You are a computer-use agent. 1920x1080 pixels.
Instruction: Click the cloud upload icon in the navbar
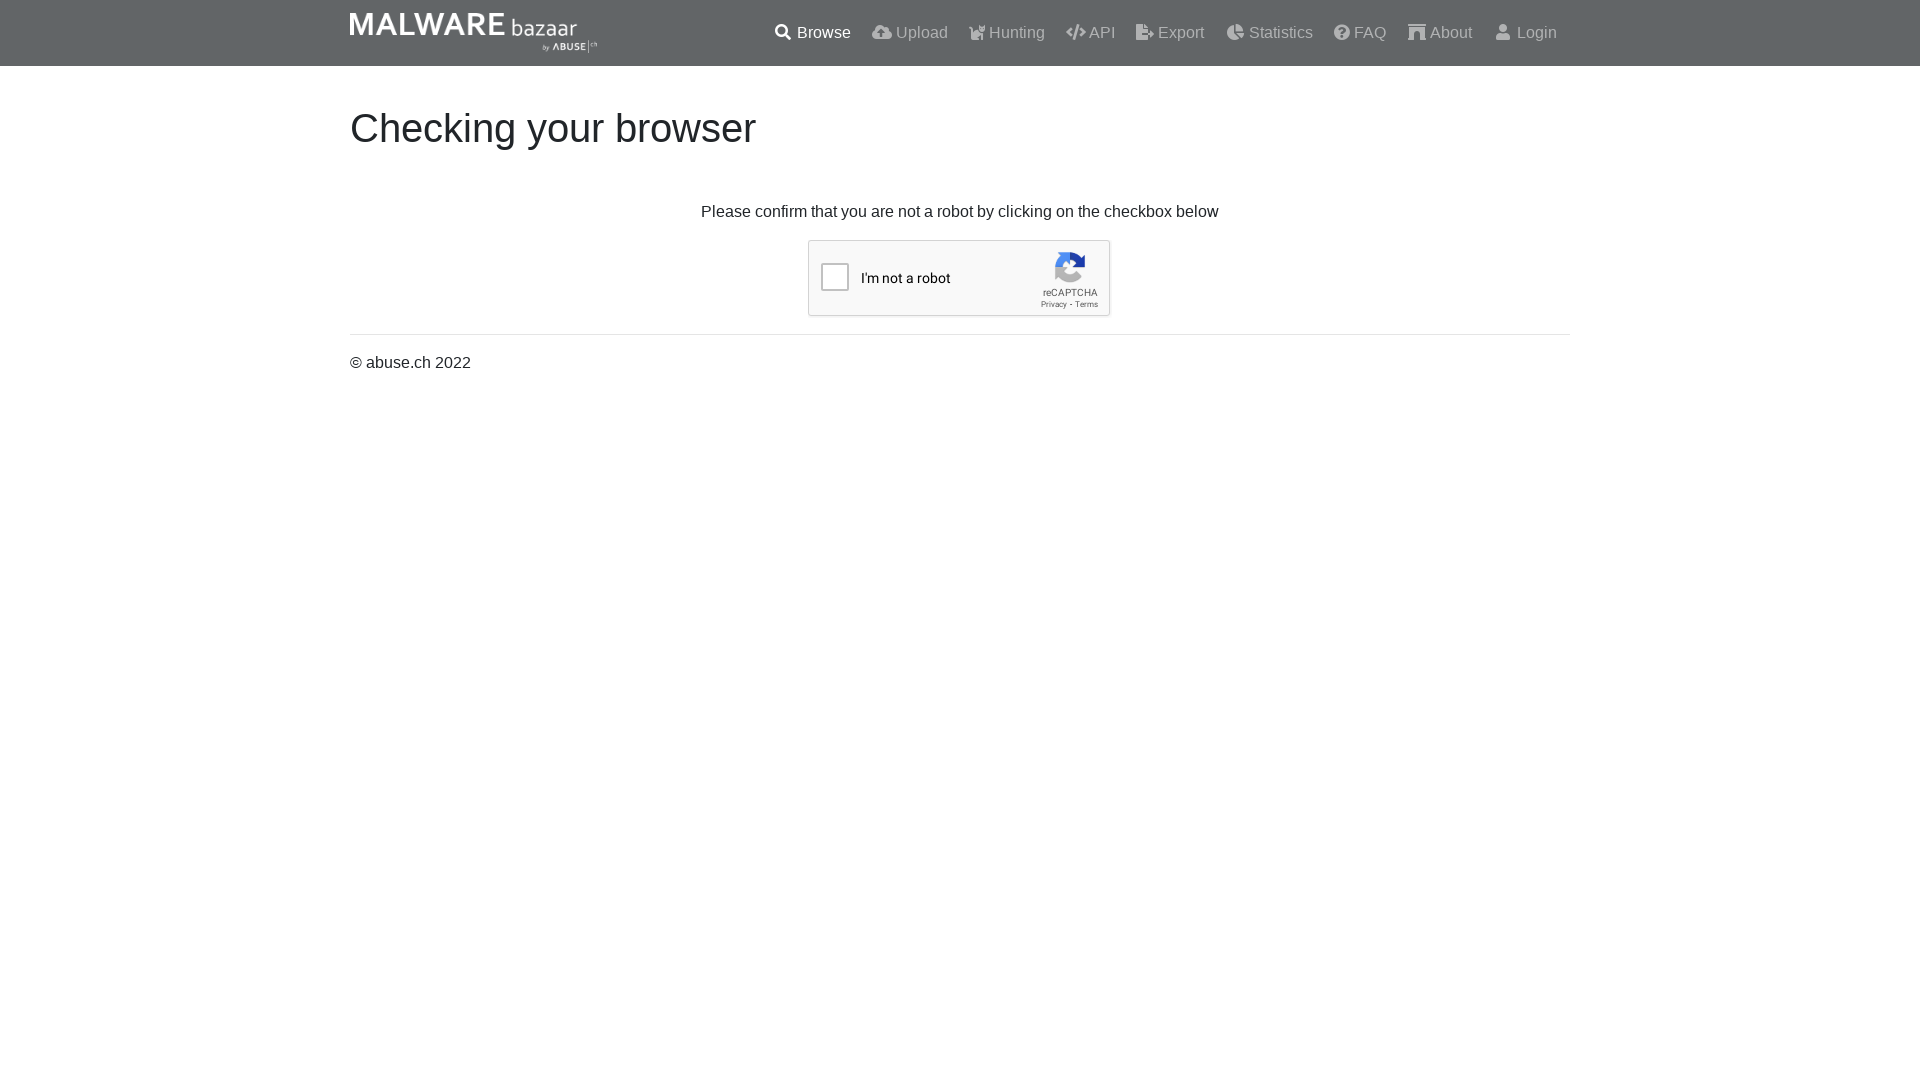click(x=881, y=32)
